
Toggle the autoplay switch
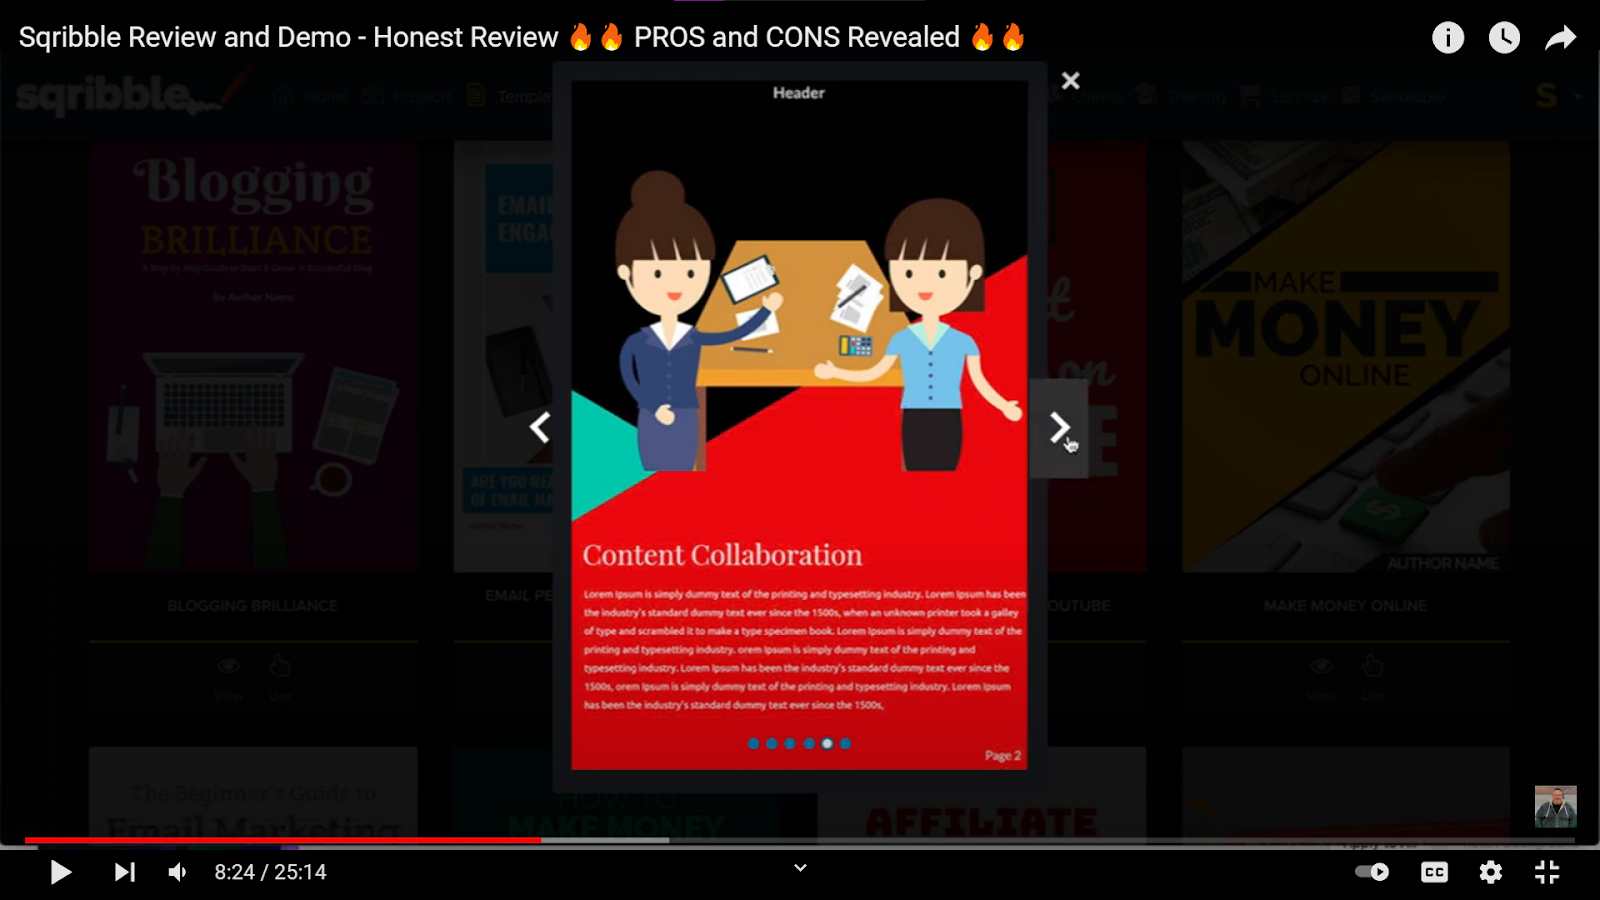[x=1372, y=872]
